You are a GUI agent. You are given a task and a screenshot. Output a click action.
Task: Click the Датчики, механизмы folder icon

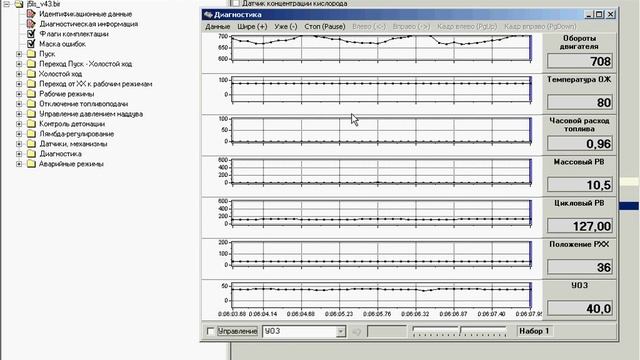(x=31, y=144)
